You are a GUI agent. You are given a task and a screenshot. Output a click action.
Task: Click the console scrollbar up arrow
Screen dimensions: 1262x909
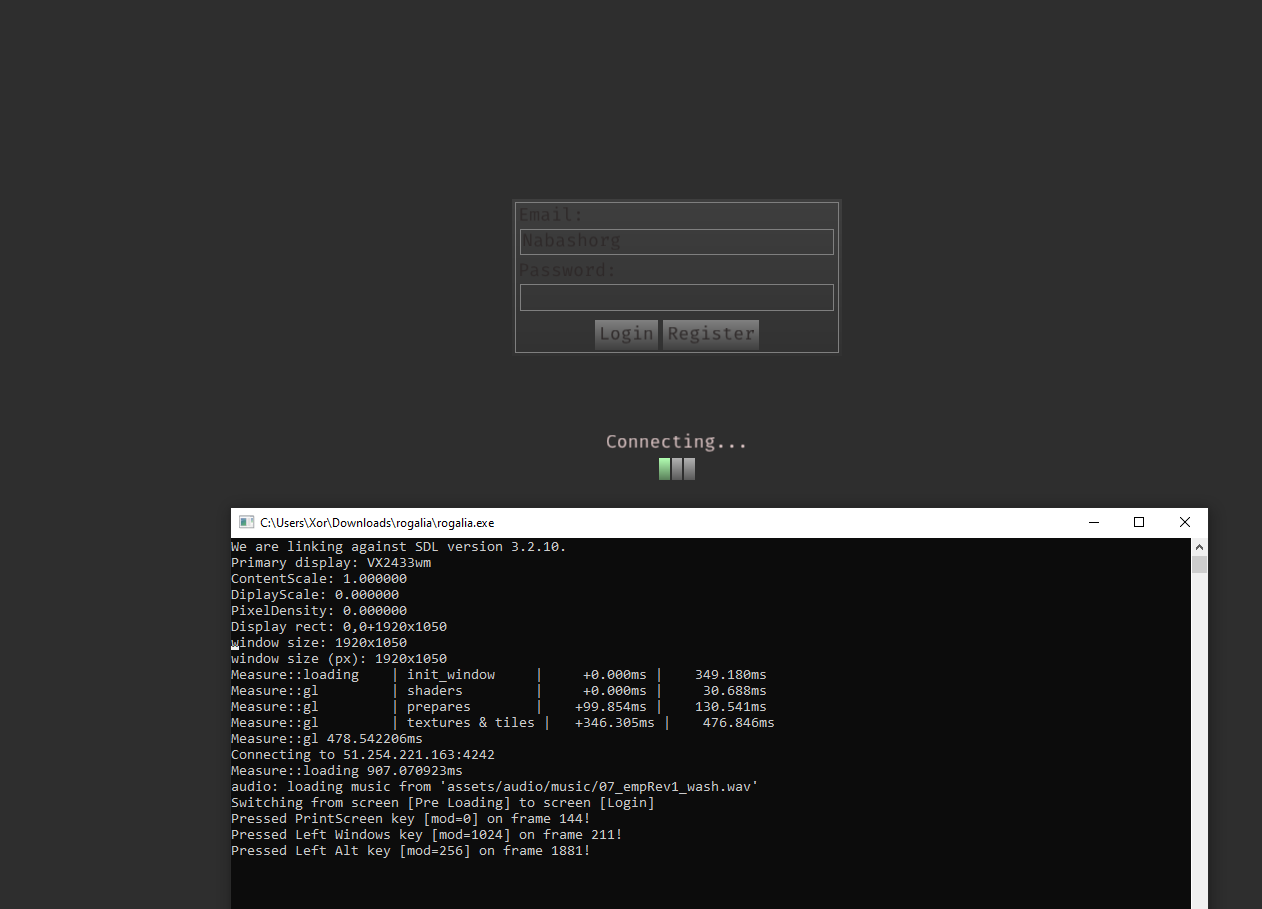[x=1199, y=546]
